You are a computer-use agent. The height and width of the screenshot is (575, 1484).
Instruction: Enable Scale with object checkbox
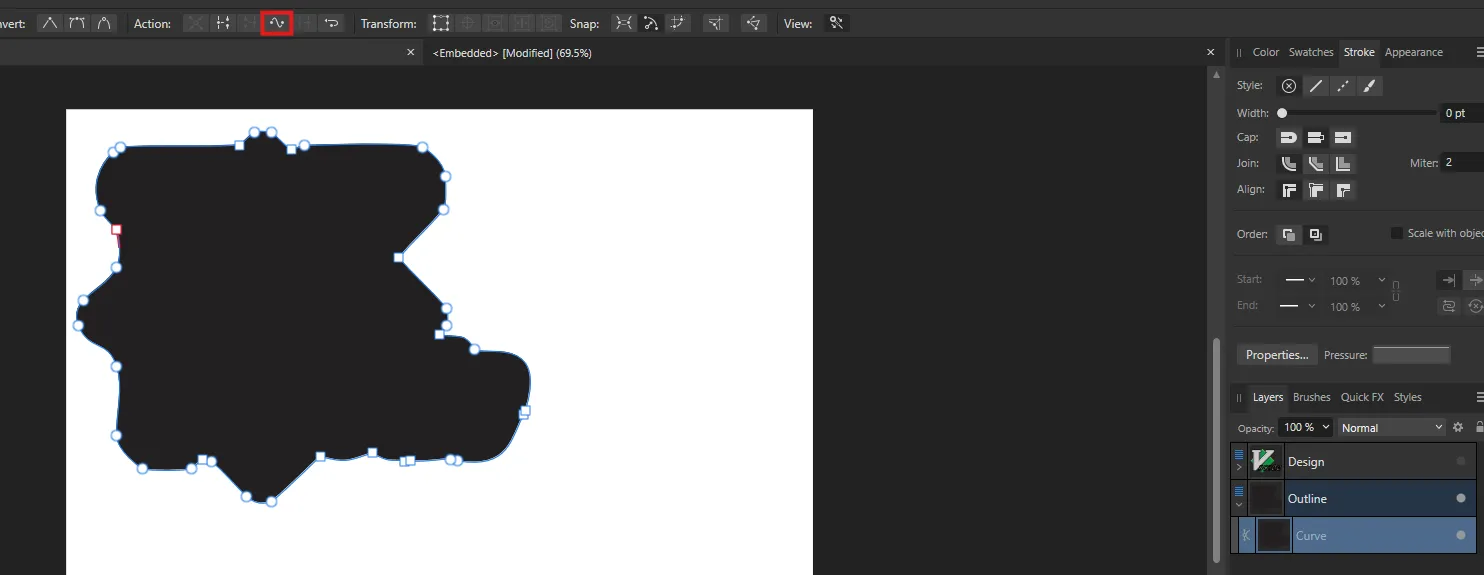[1397, 233]
